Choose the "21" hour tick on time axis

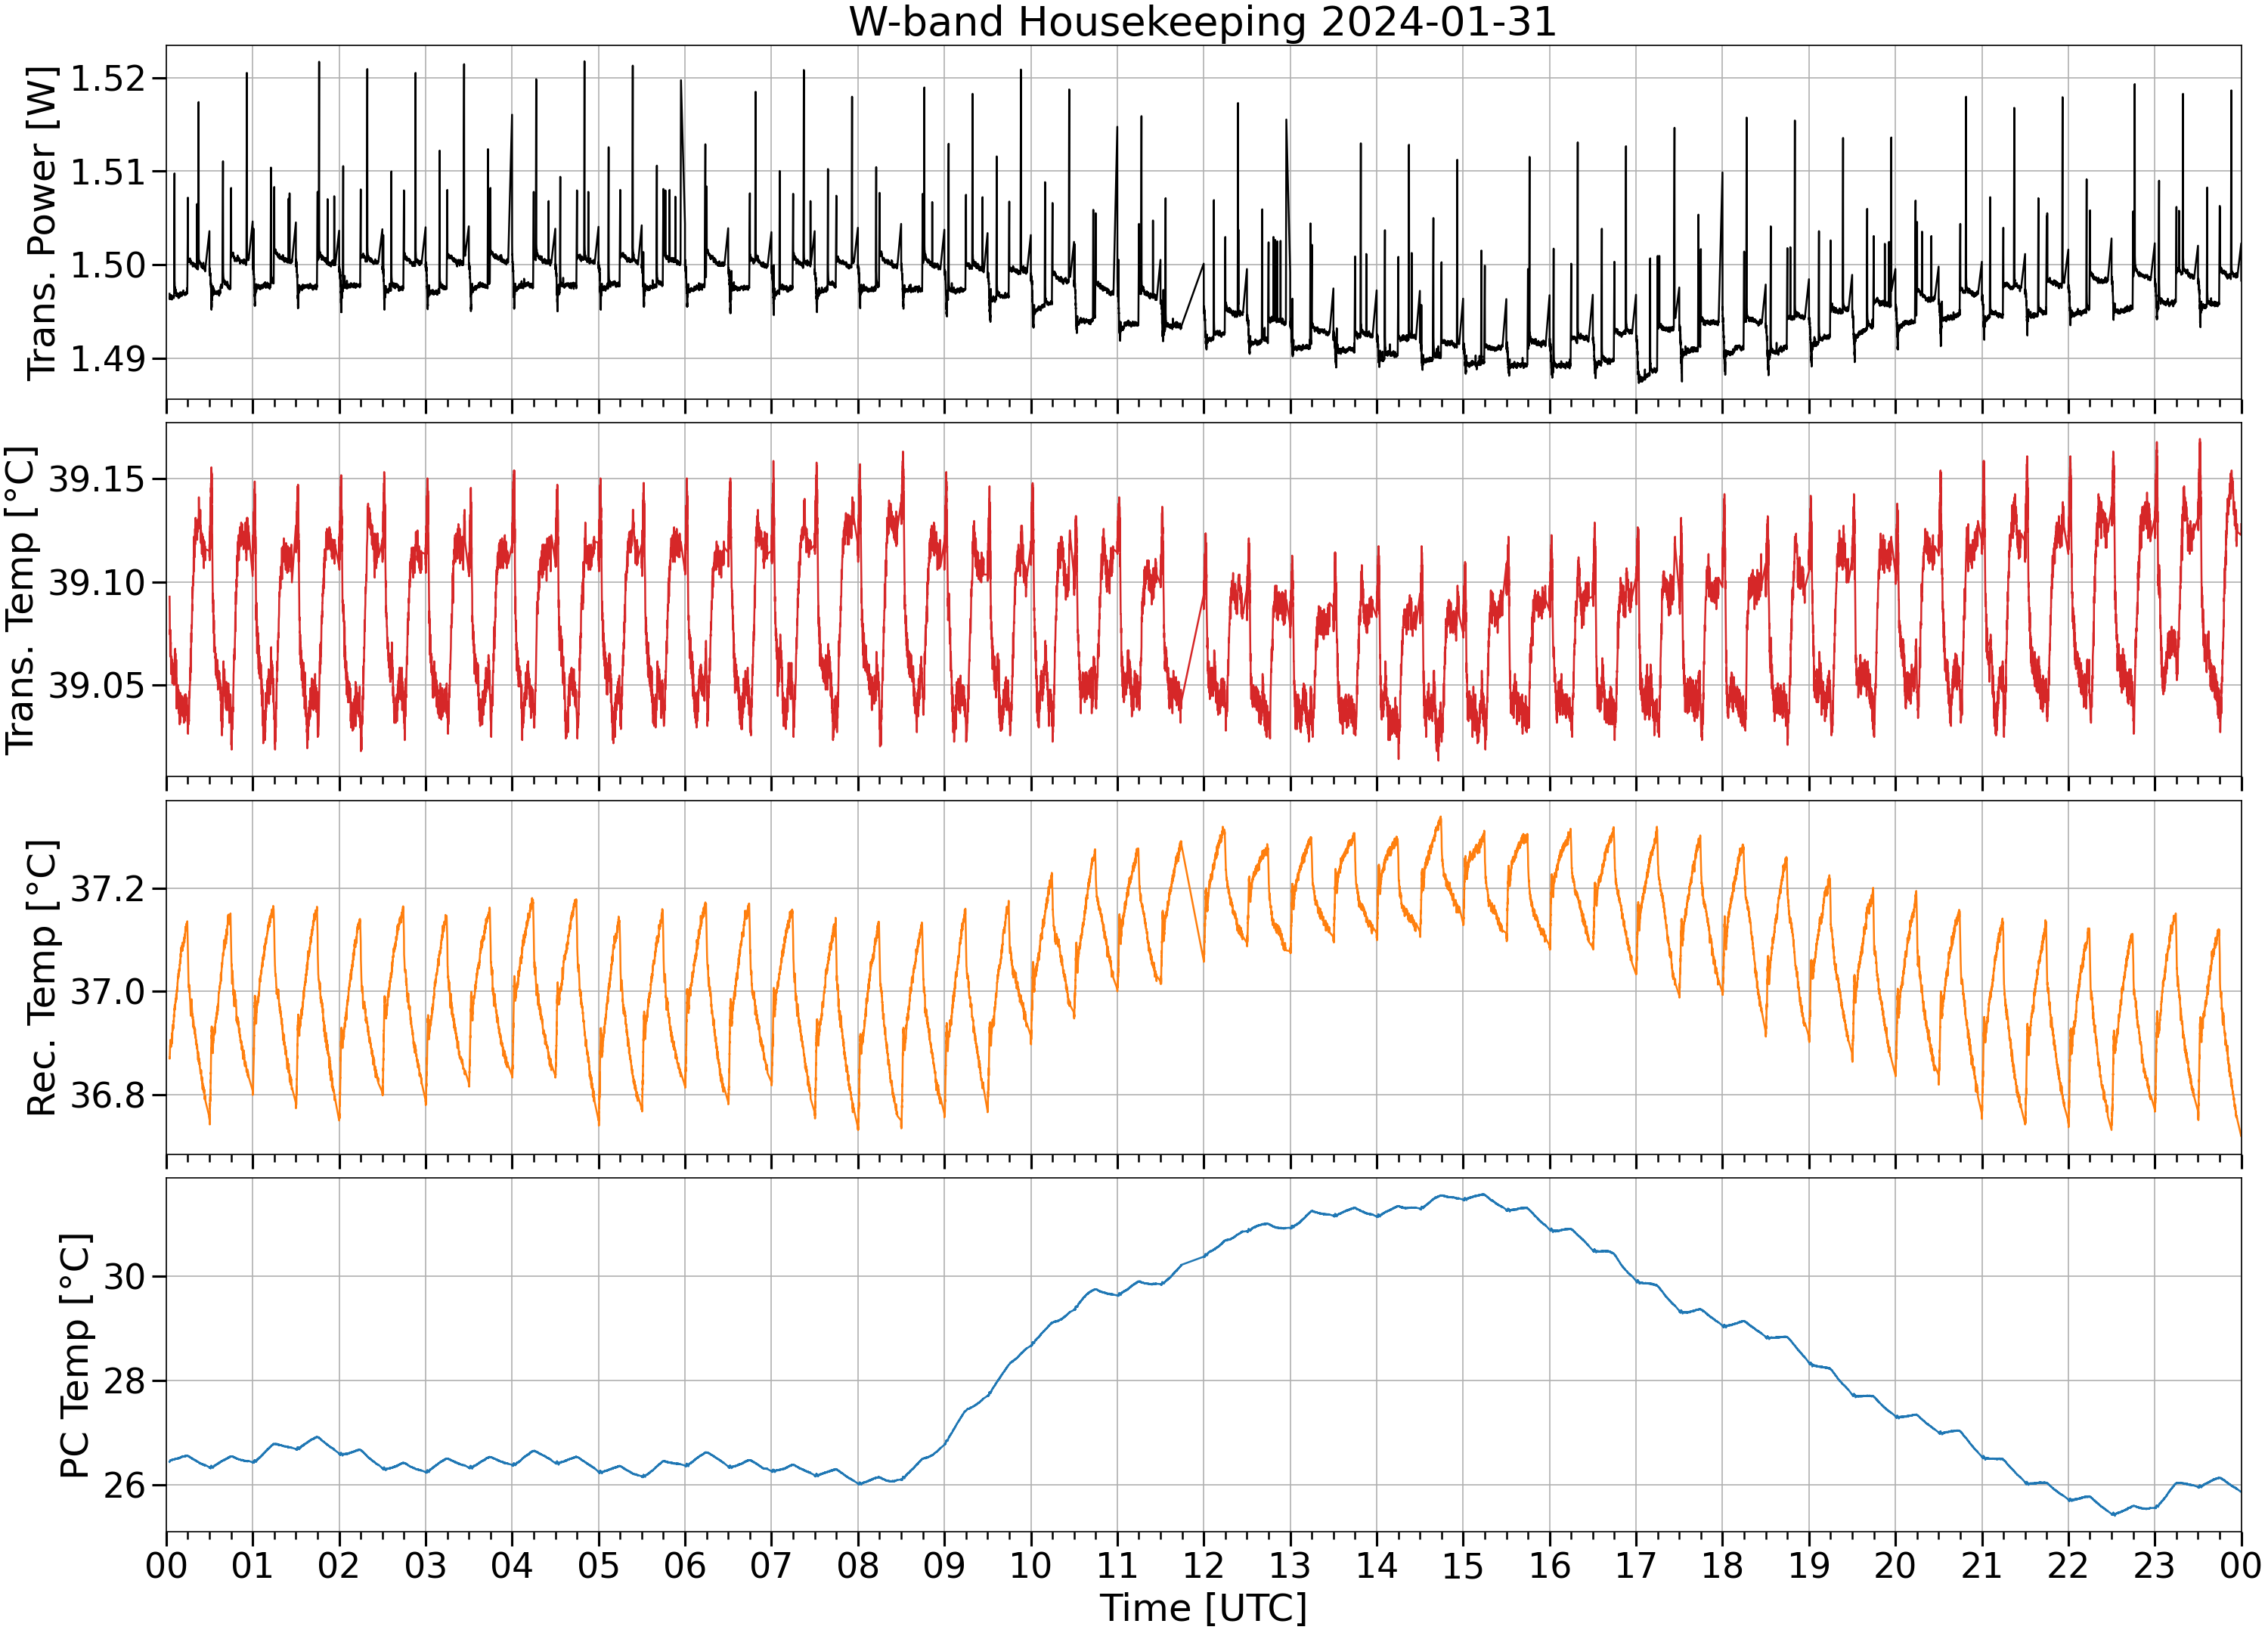tap(1982, 1565)
